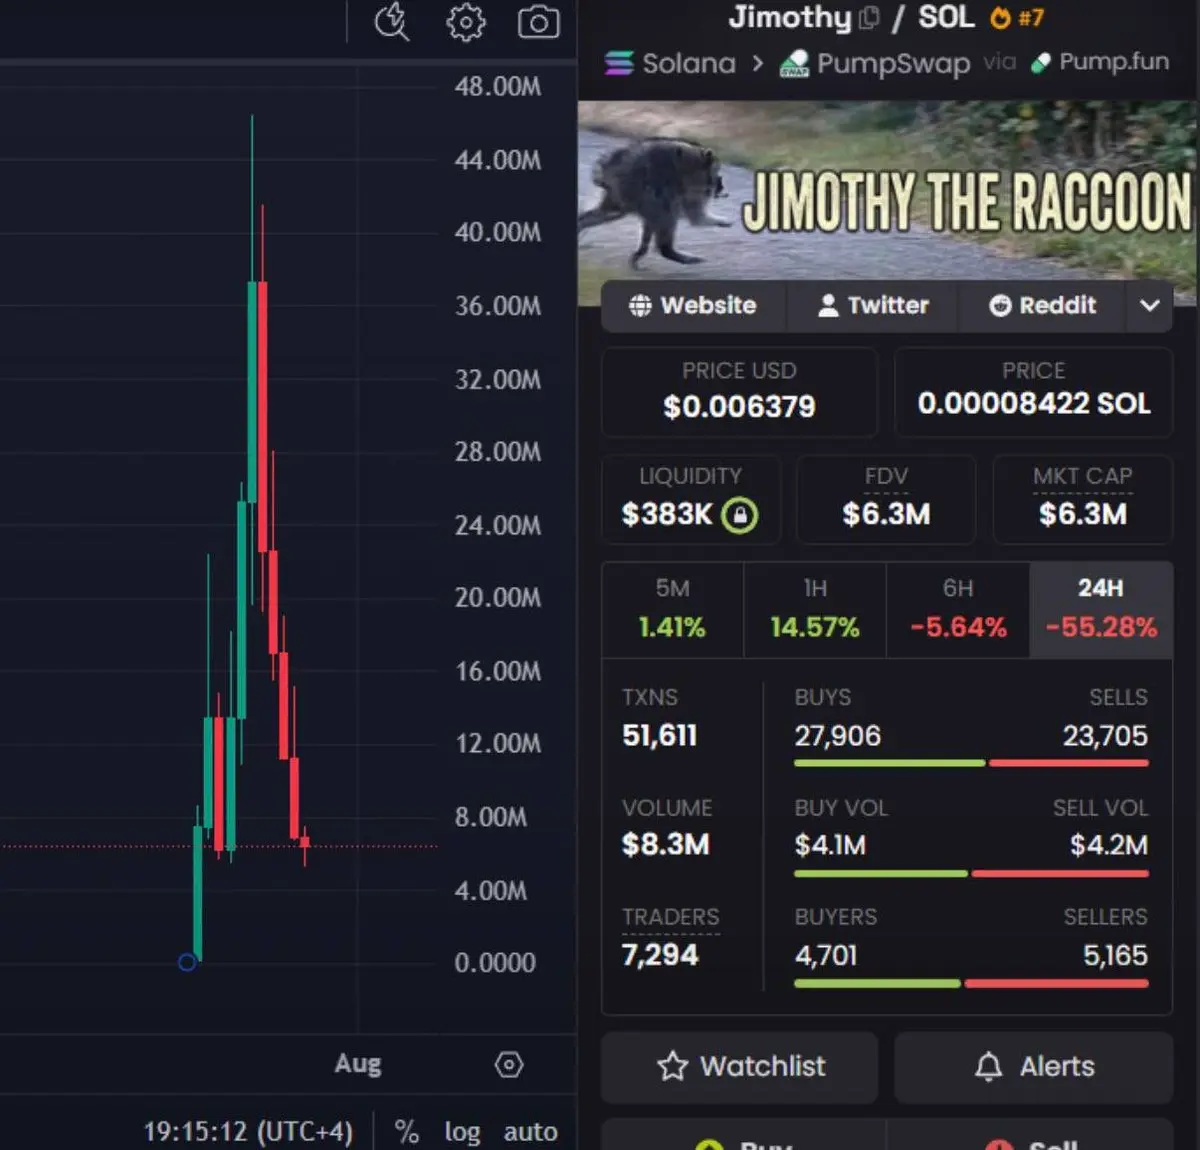The height and width of the screenshot is (1150, 1200).
Task: Click the buy volume versus sell volume bar
Action: point(971,873)
